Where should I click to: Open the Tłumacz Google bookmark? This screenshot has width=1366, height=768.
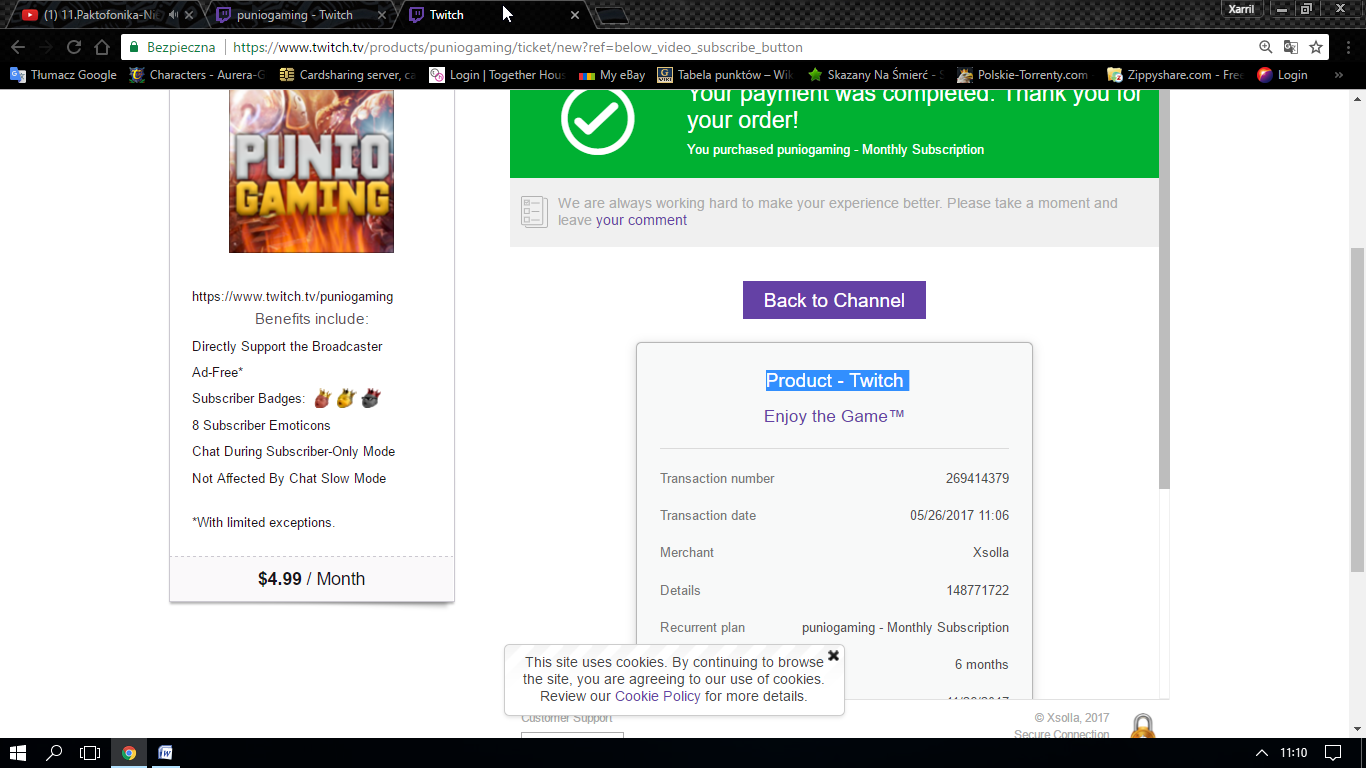(x=63, y=74)
